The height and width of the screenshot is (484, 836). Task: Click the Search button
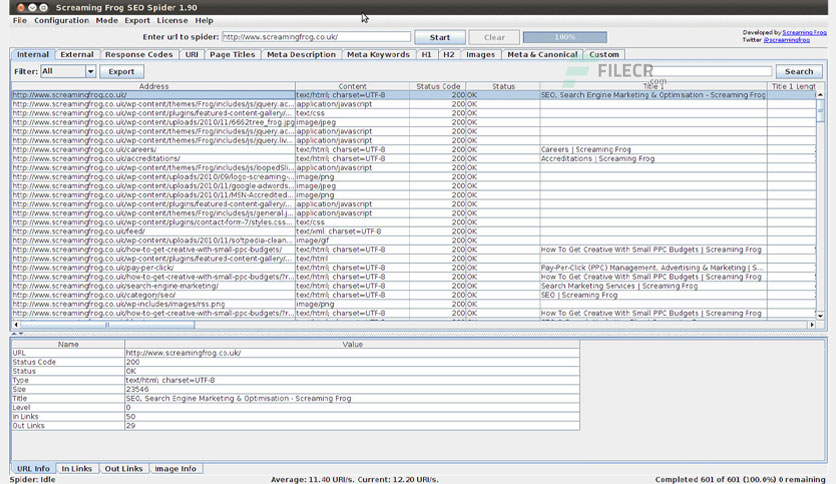tap(799, 71)
